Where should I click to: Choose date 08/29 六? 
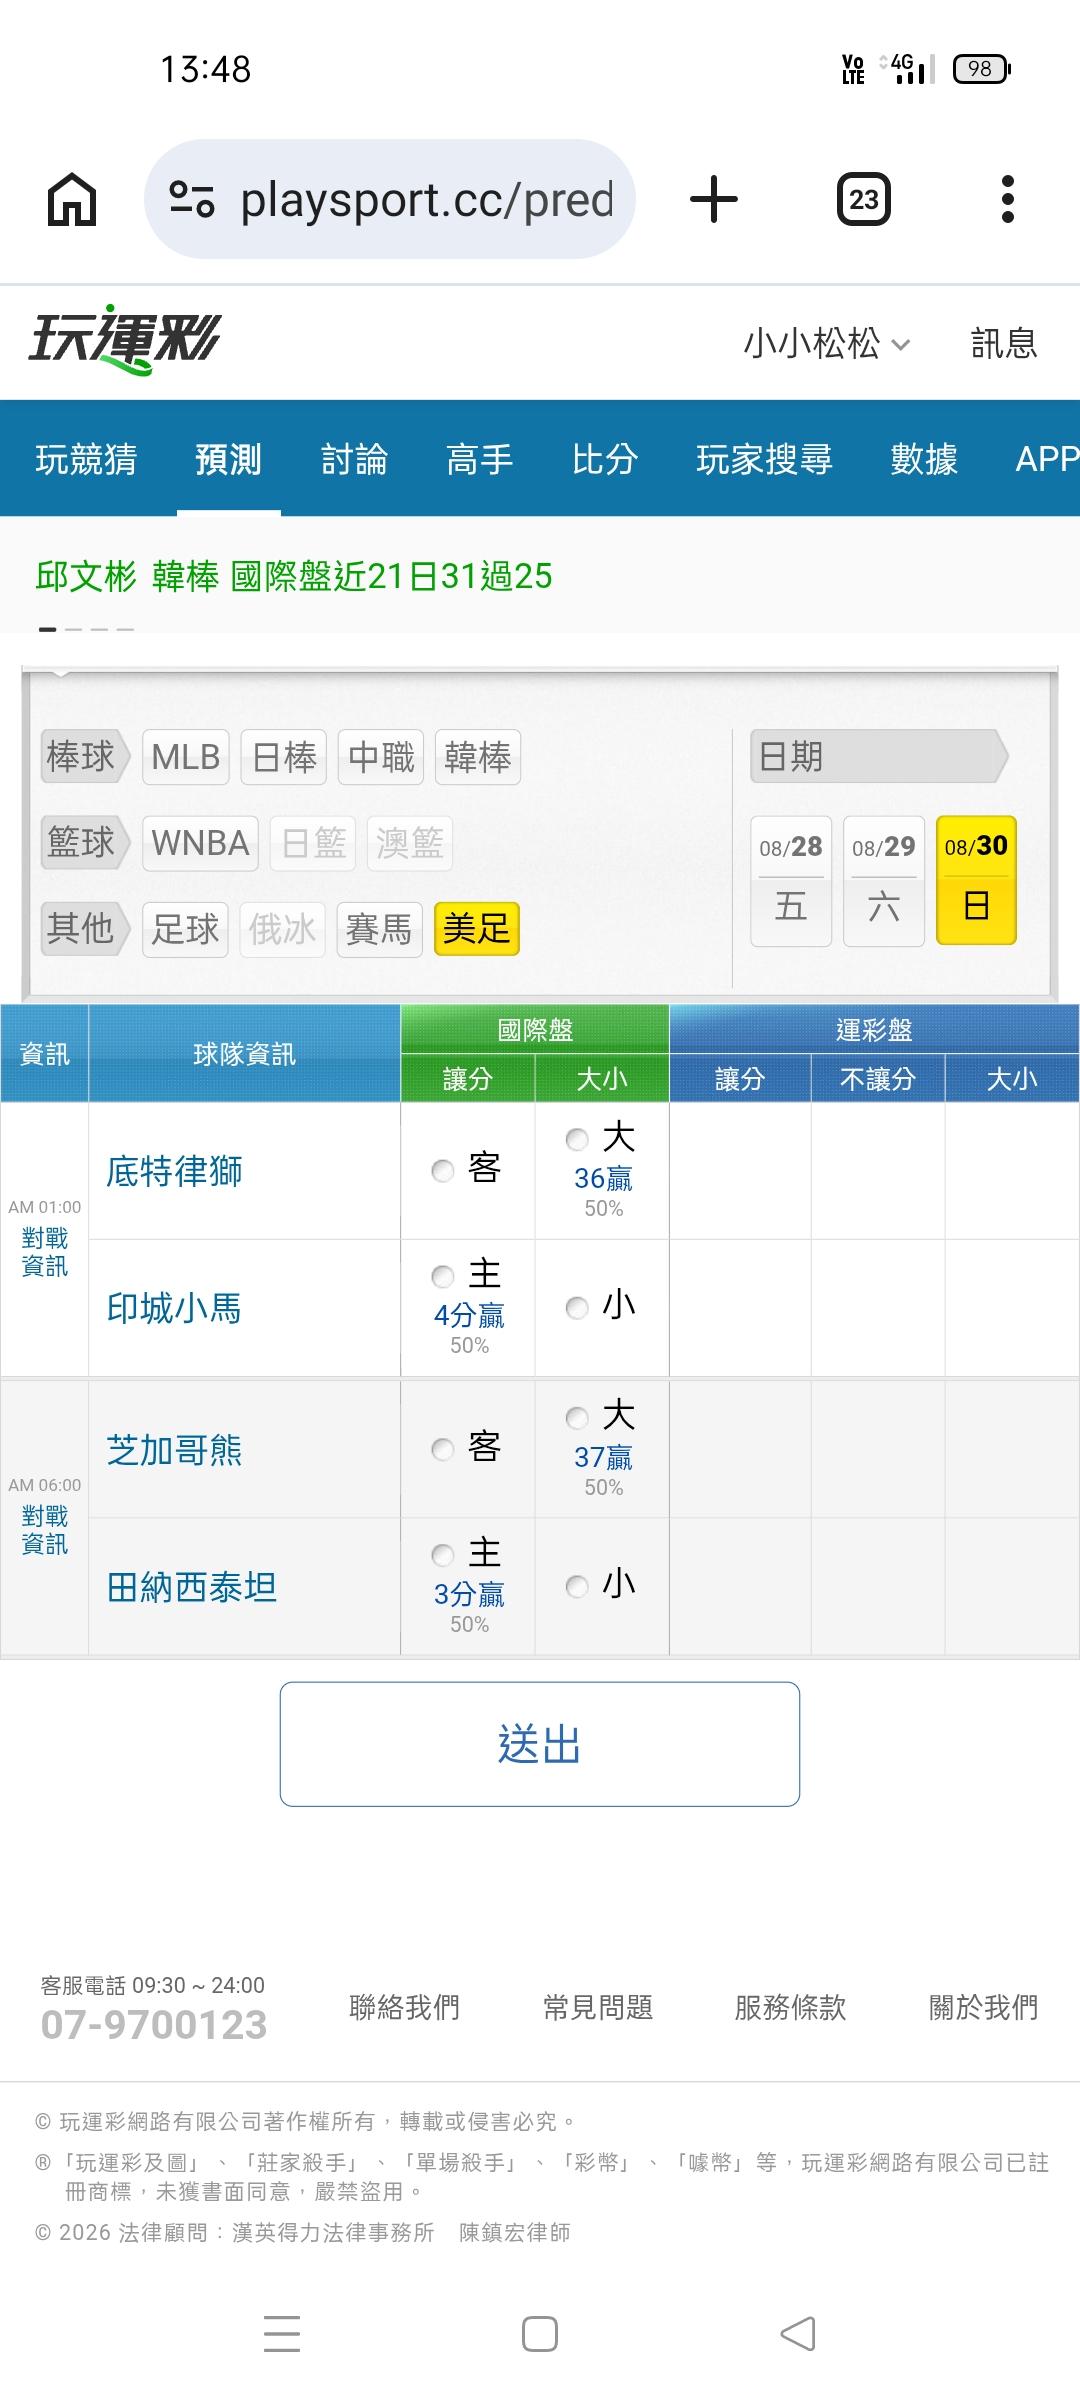click(884, 881)
